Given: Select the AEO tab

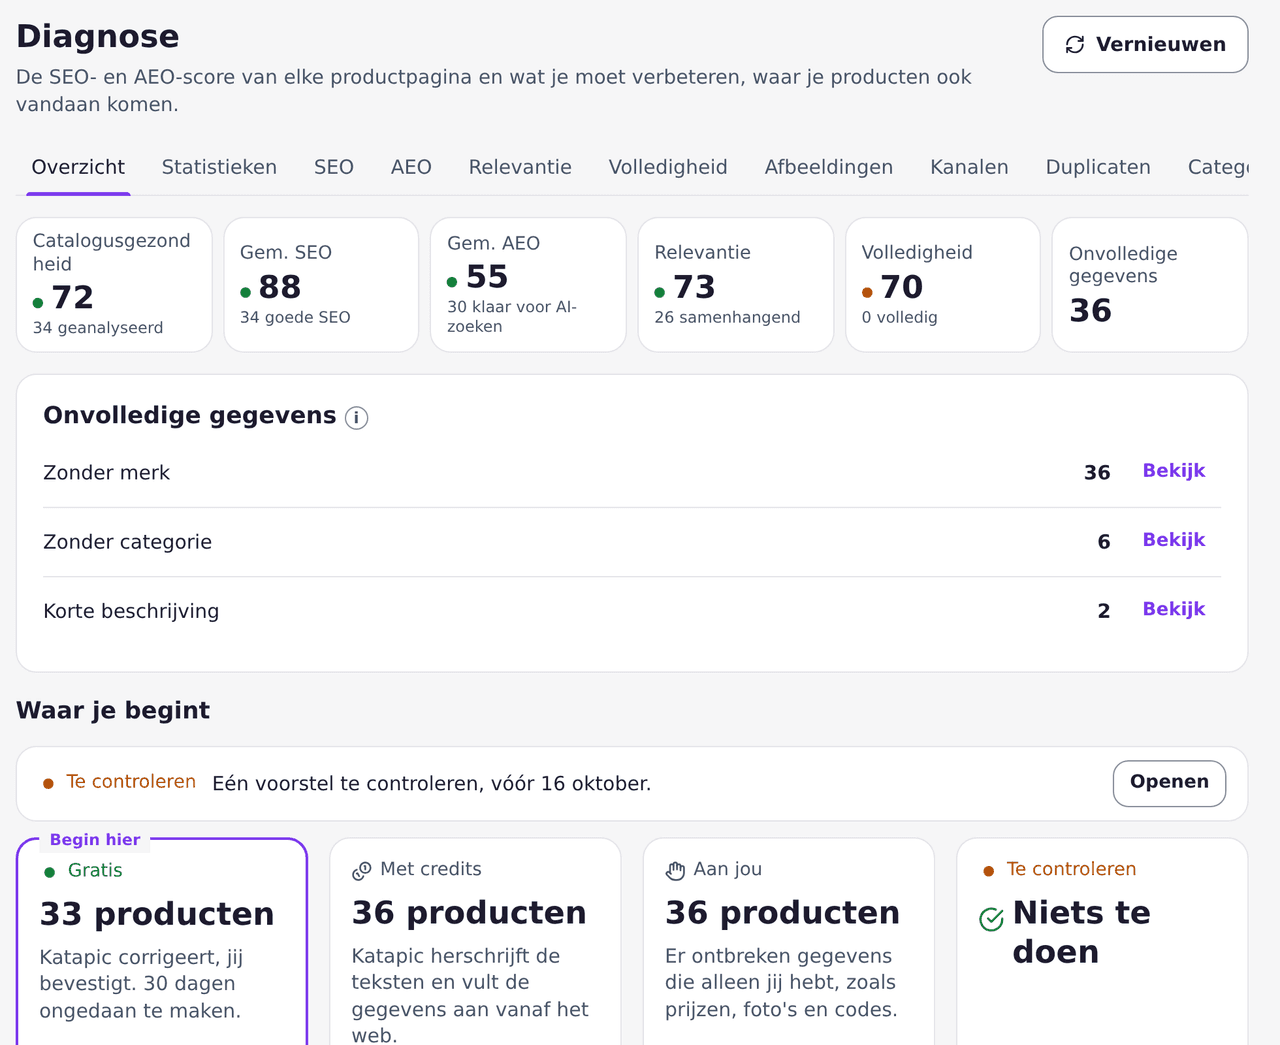Looking at the screenshot, I should tap(411, 167).
